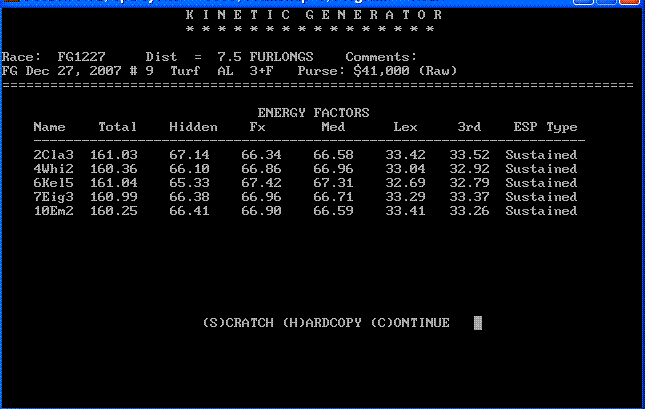645x409 pixels.
Task: Click hidden value 66.10
Action: point(189,169)
